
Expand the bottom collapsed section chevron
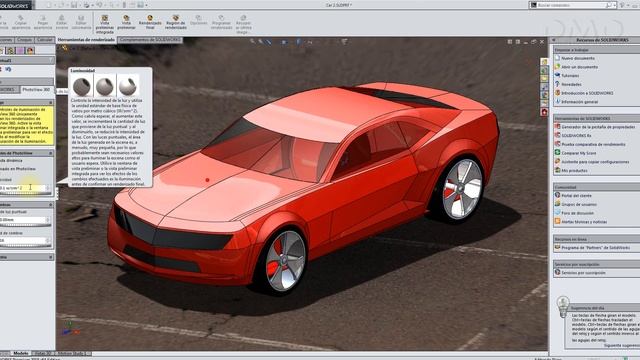[x=51, y=257]
